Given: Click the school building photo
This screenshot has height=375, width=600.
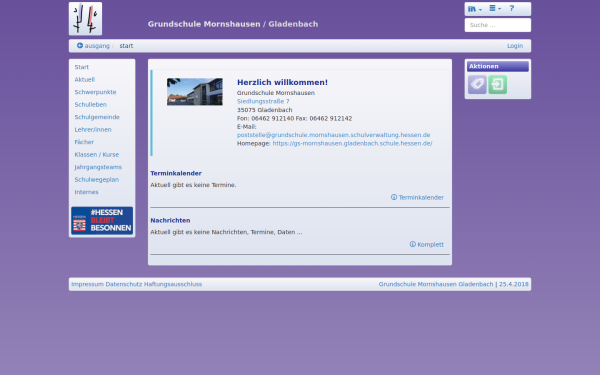Looking at the screenshot, I should point(194,92).
